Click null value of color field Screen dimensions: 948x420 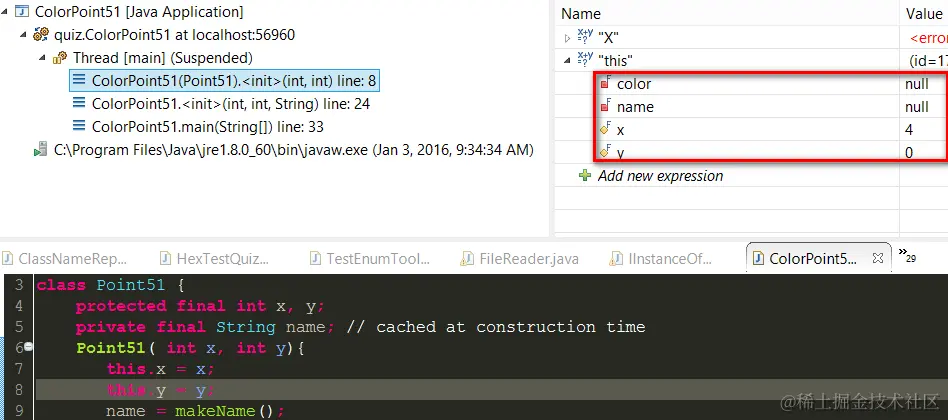click(x=917, y=84)
